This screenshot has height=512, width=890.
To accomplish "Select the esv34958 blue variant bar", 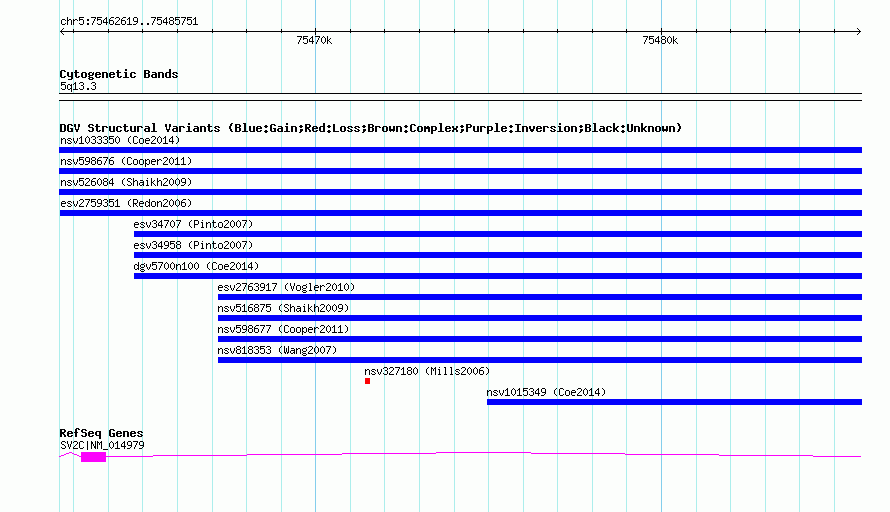I will coord(498,255).
